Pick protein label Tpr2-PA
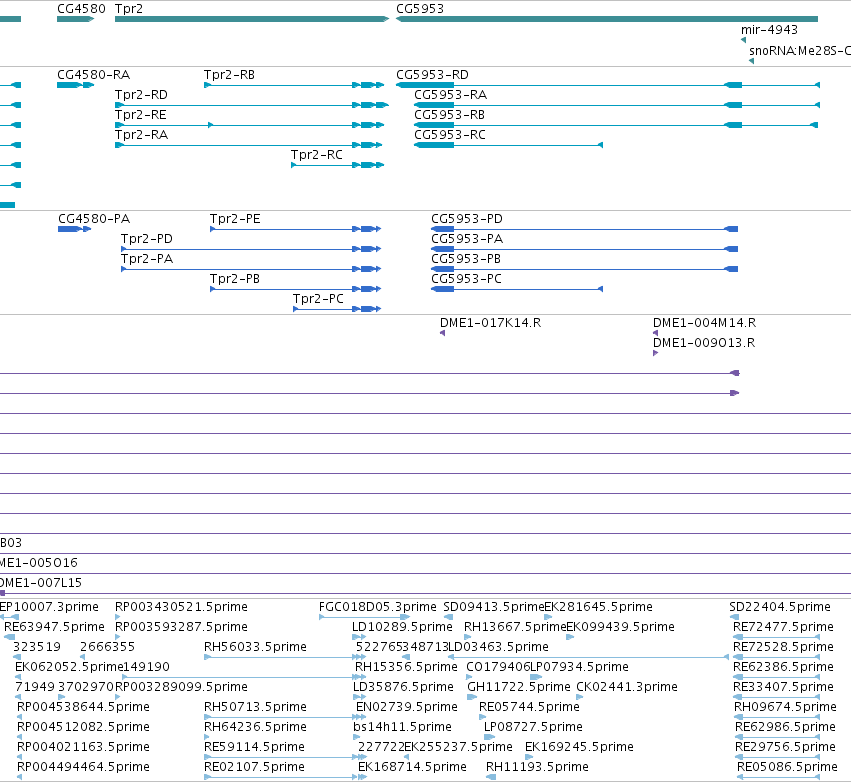The image size is (851, 782). tap(147, 259)
